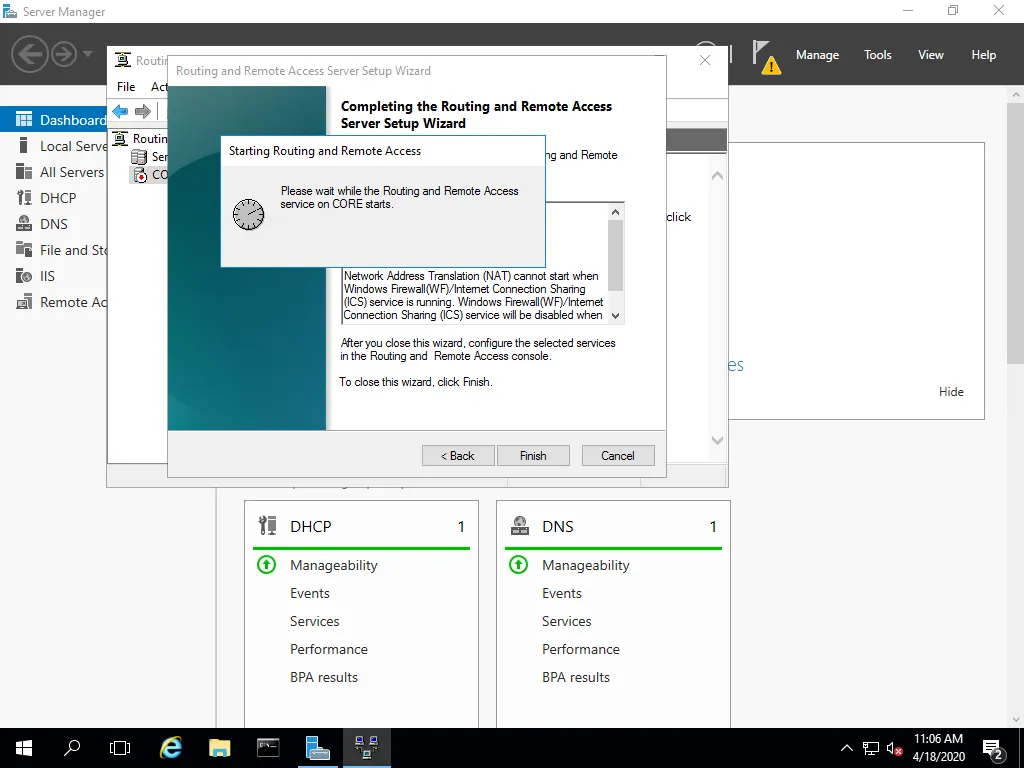Click the DNS green manageability icon
Viewport: 1024px width, 768px height.
(519, 564)
